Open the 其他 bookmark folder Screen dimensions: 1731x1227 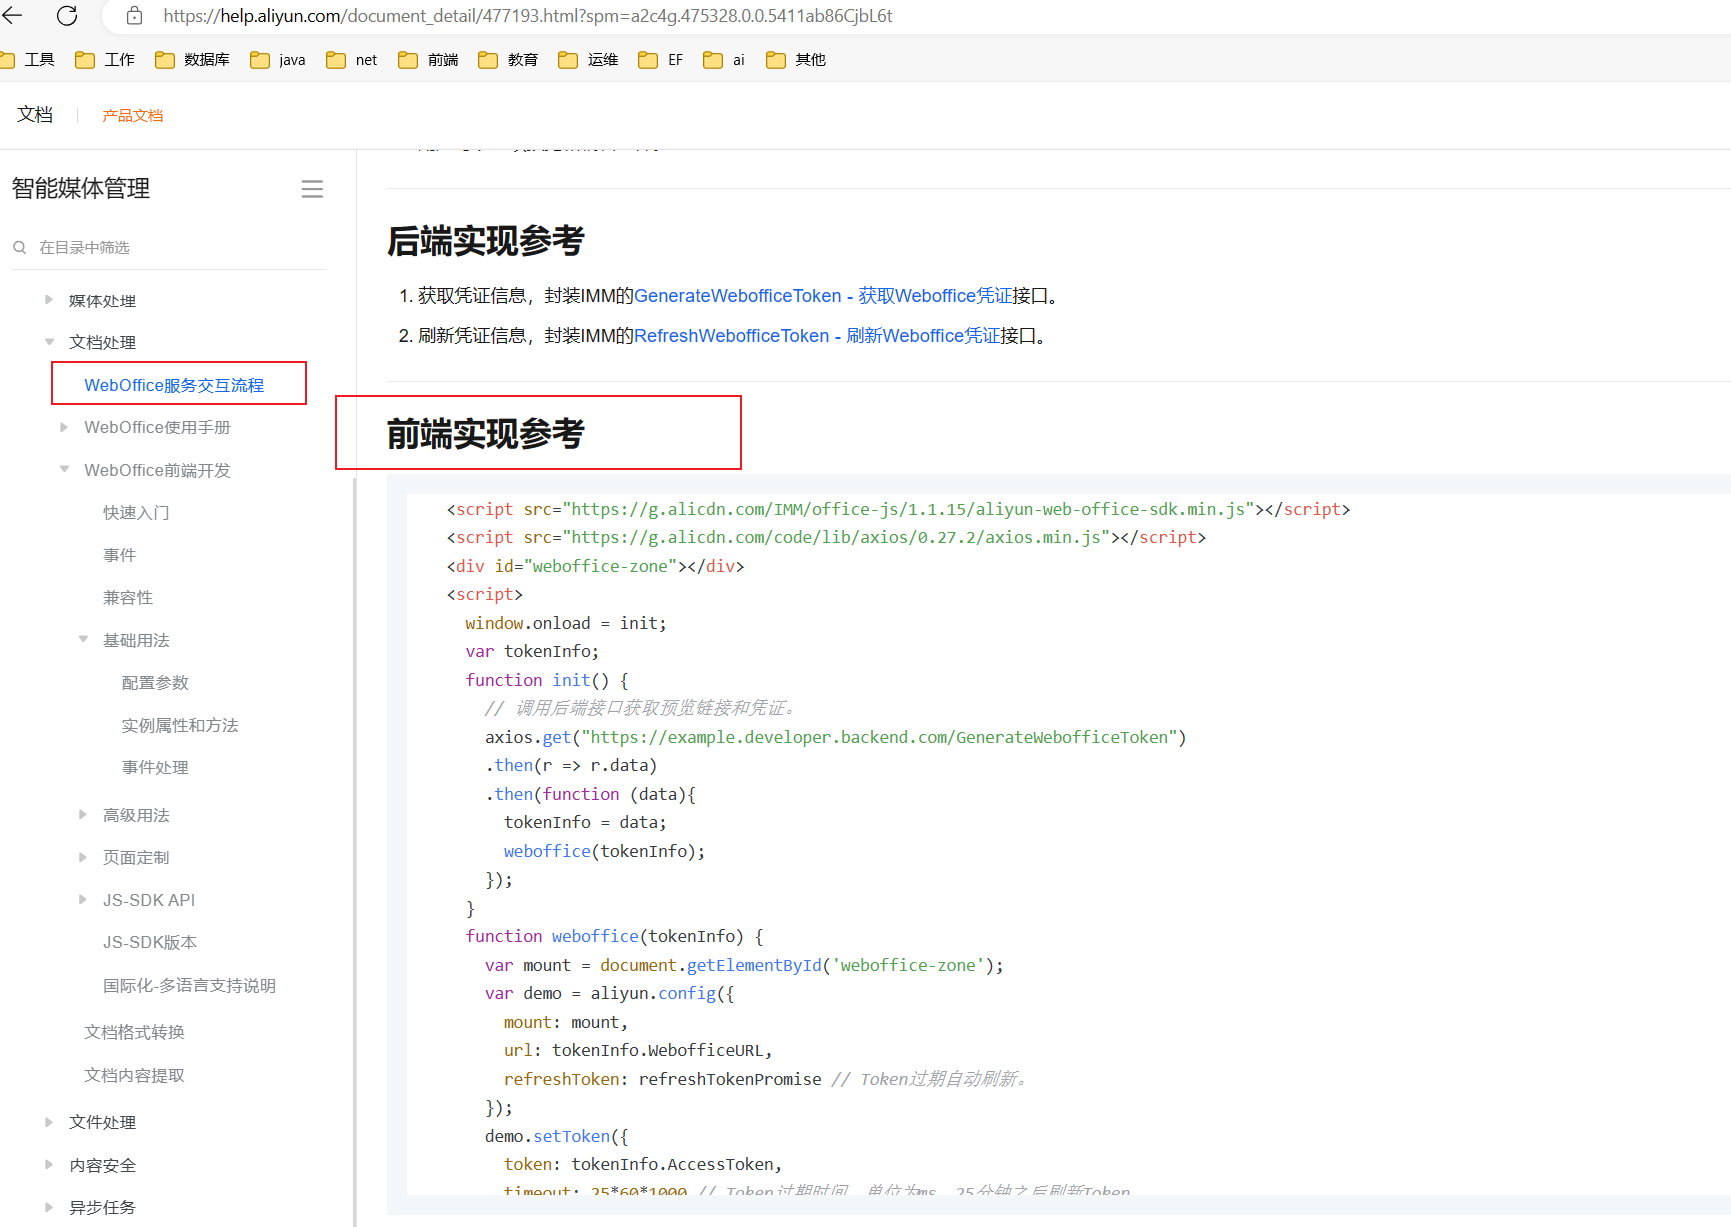coord(796,60)
